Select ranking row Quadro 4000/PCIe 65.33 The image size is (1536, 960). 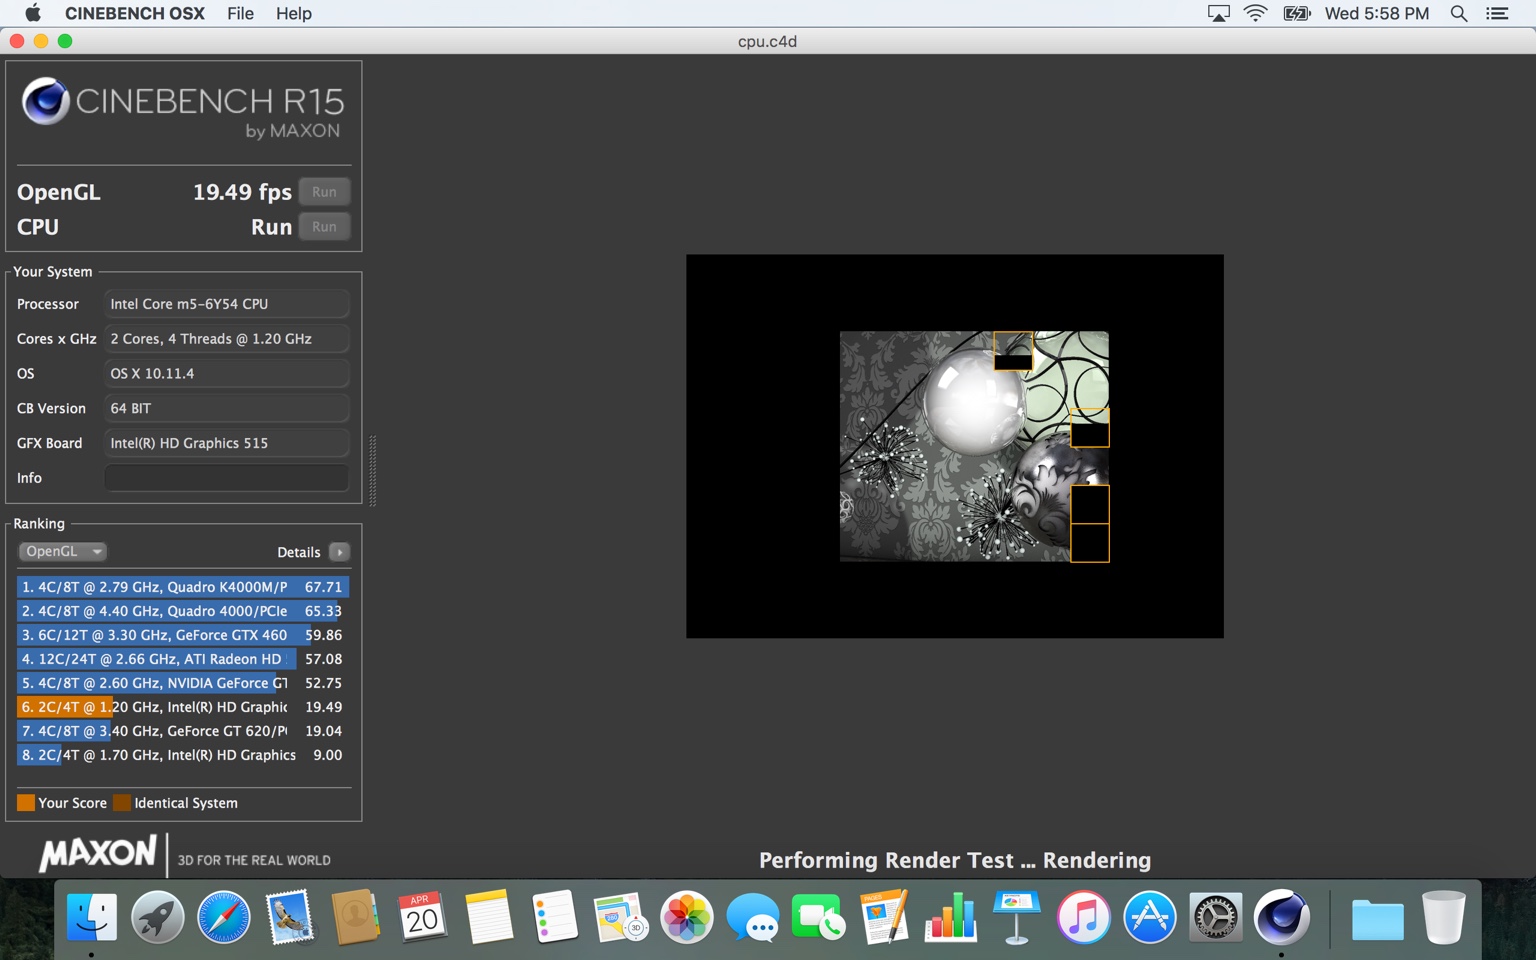(x=183, y=611)
